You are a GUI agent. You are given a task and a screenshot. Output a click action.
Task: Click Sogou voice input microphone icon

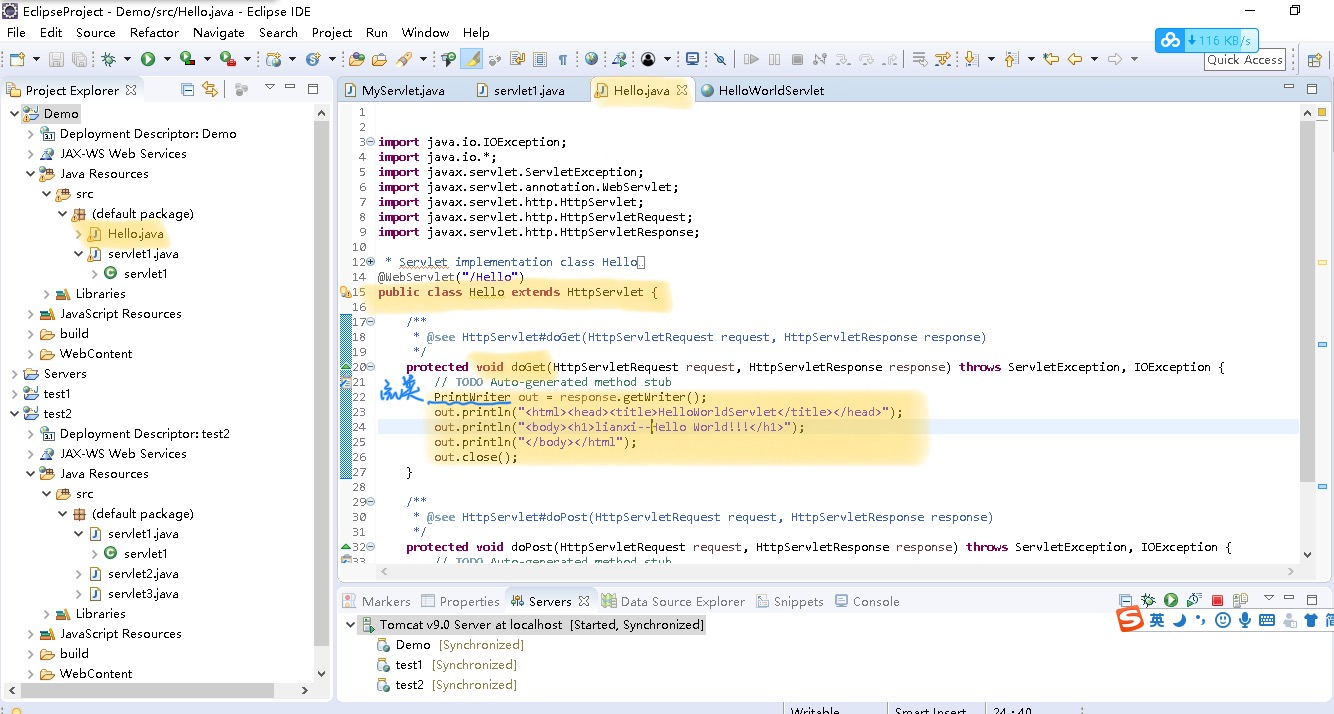coord(1245,620)
